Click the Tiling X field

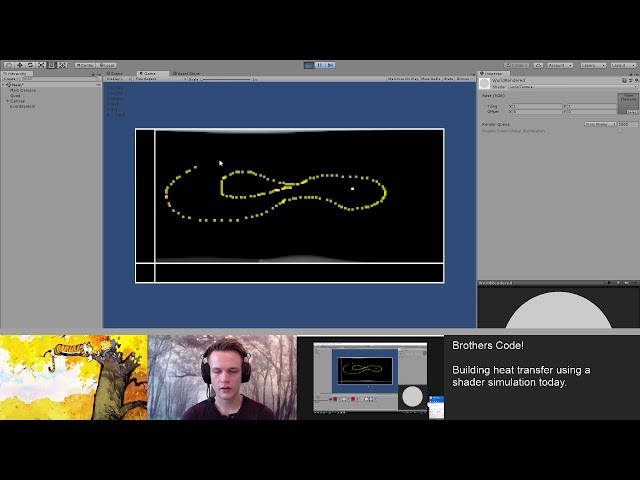pos(538,106)
